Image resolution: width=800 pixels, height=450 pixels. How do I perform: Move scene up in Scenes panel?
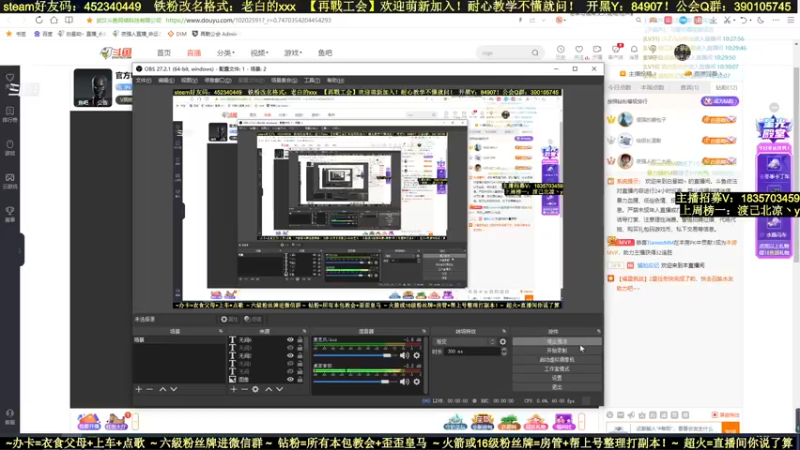tap(163, 389)
